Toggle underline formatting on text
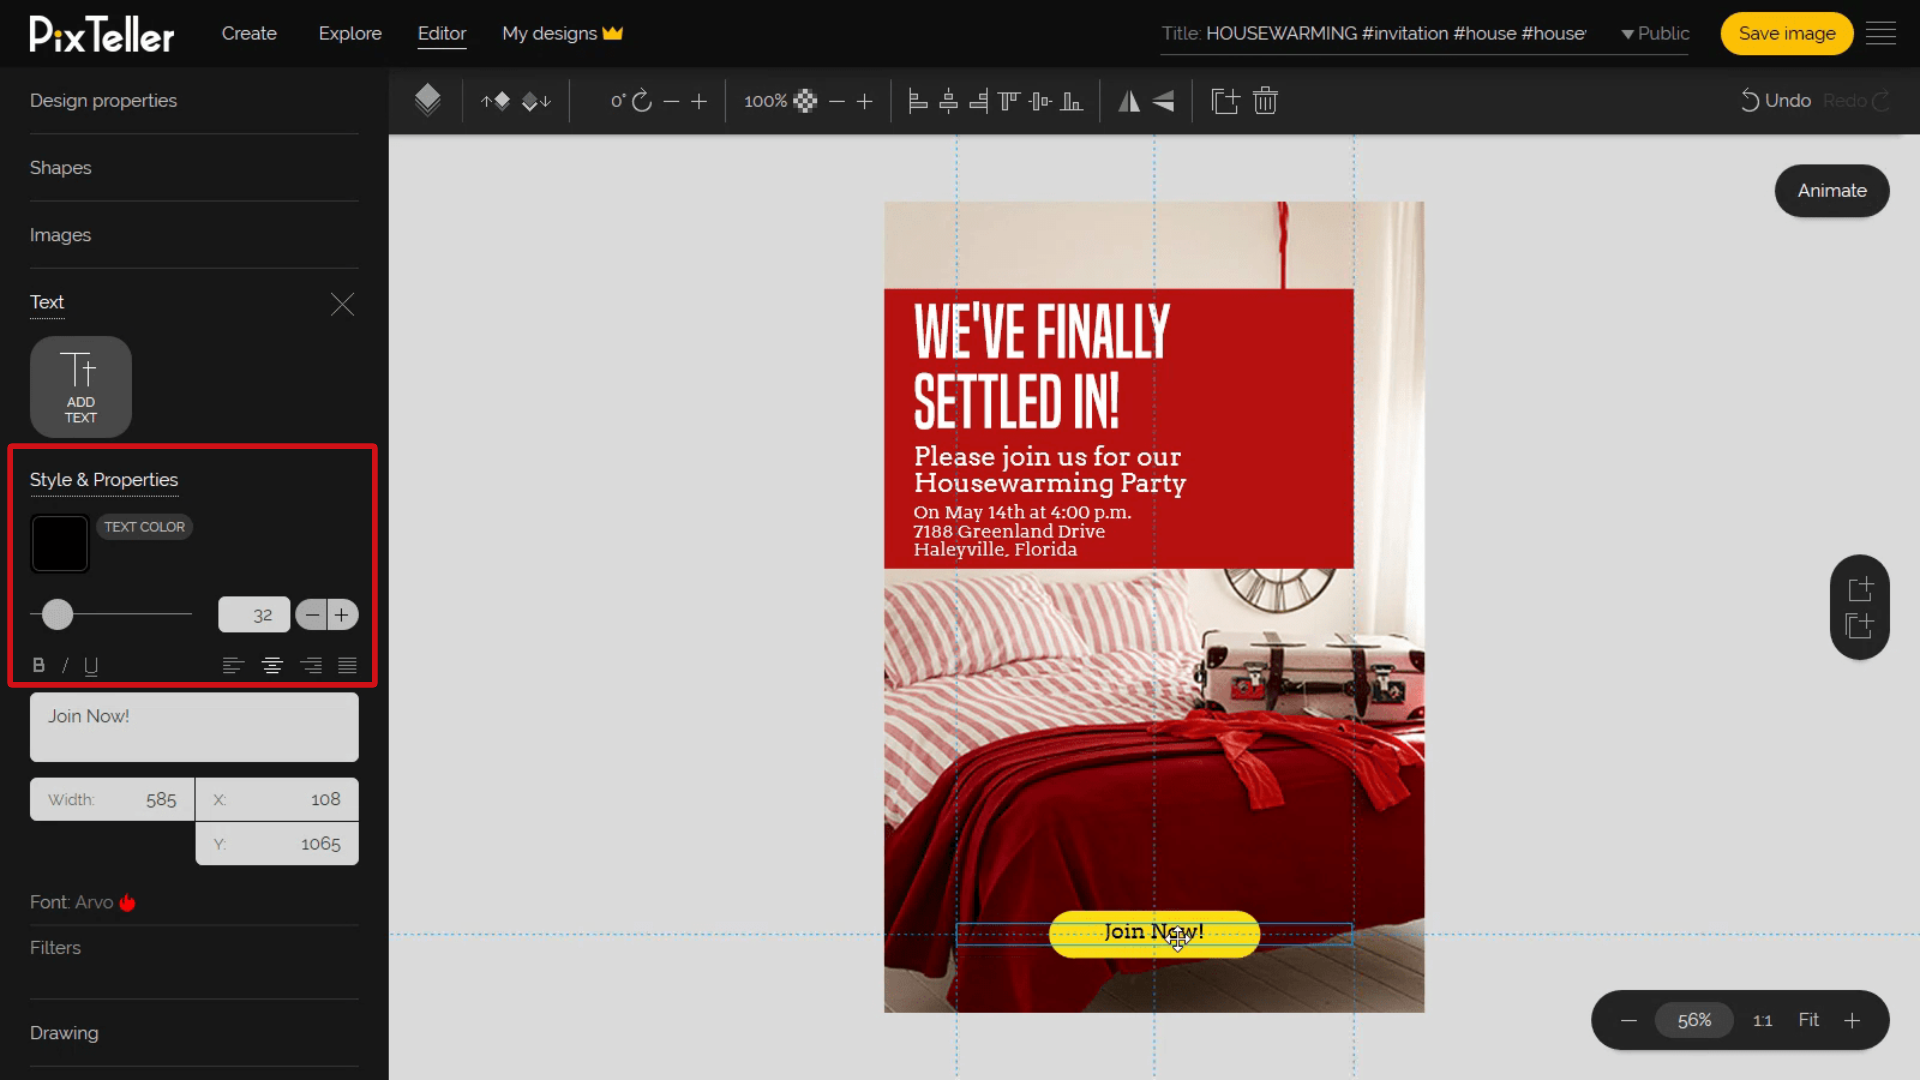This screenshot has width=1920, height=1080. pos(90,665)
